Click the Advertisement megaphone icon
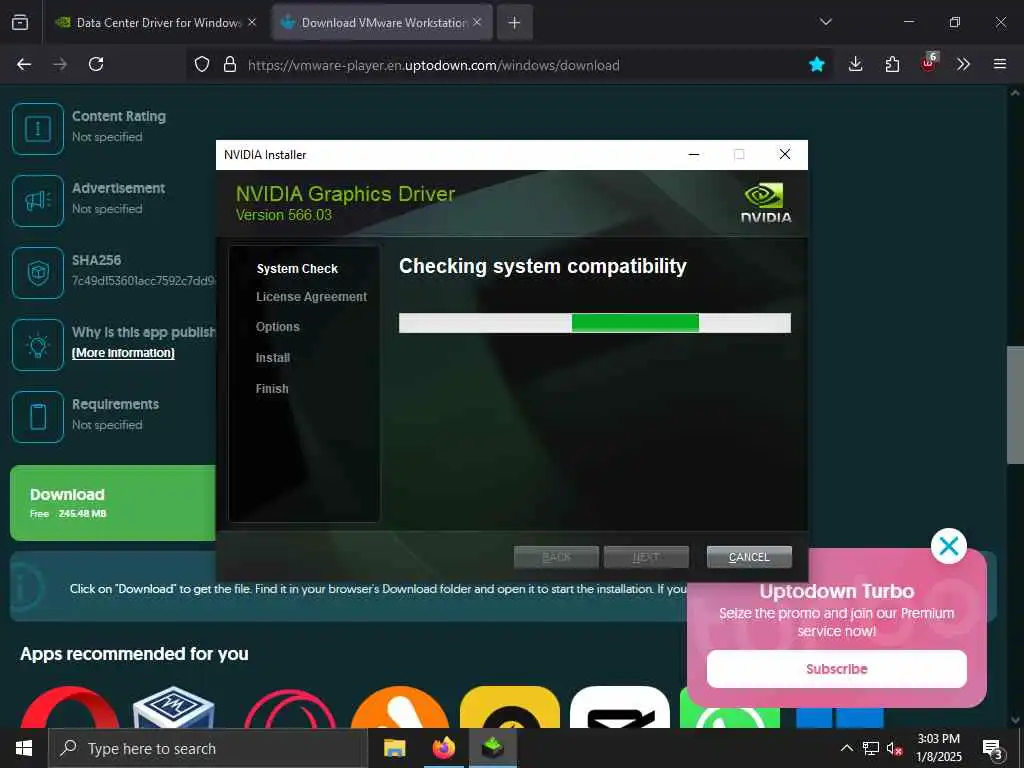 pos(38,200)
